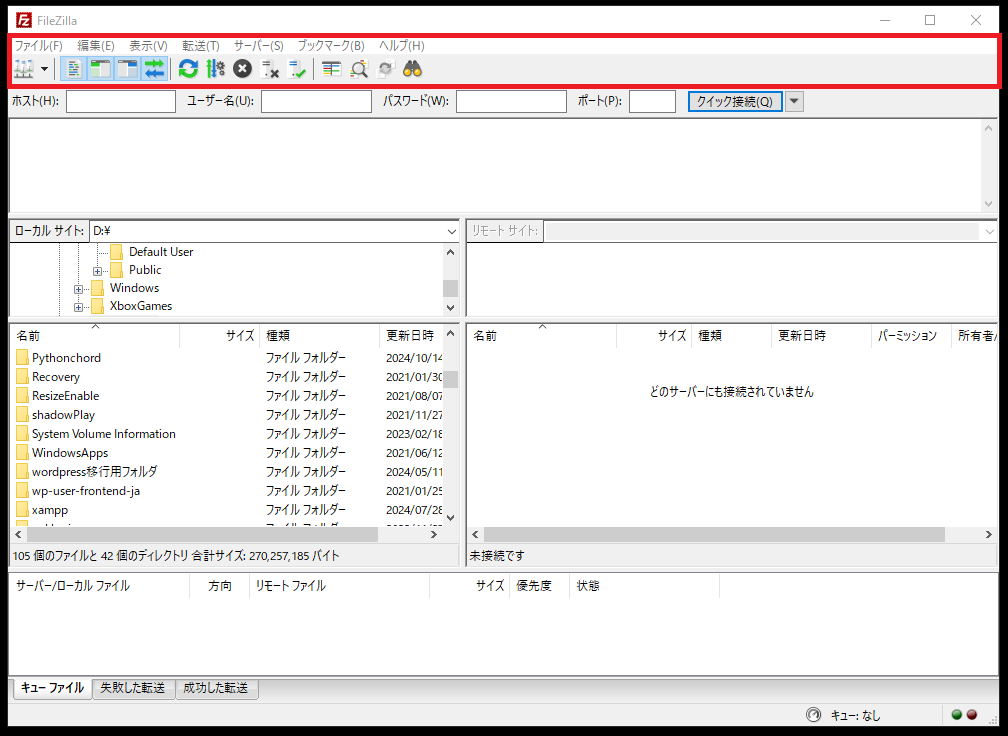Click the binoculars file search icon
Image resolution: width=1008 pixels, height=736 pixels.
(412, 69)
